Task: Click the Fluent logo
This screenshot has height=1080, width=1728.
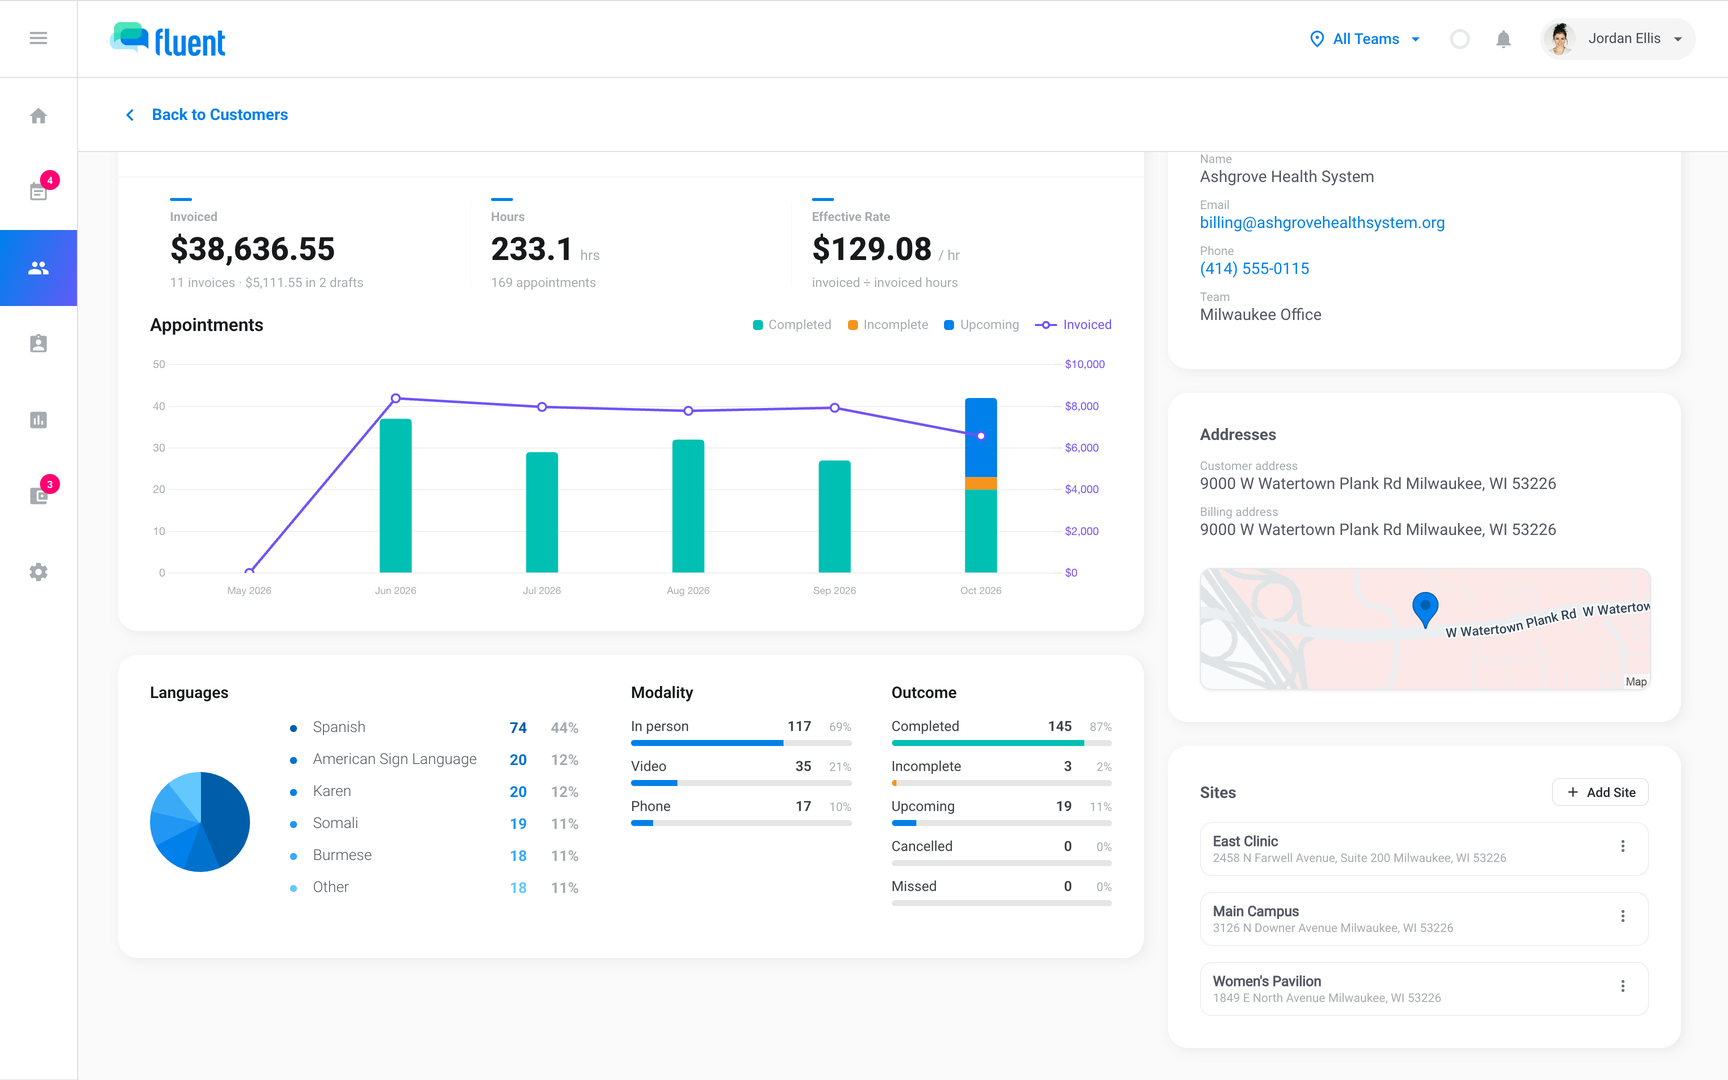Action: 168,40
